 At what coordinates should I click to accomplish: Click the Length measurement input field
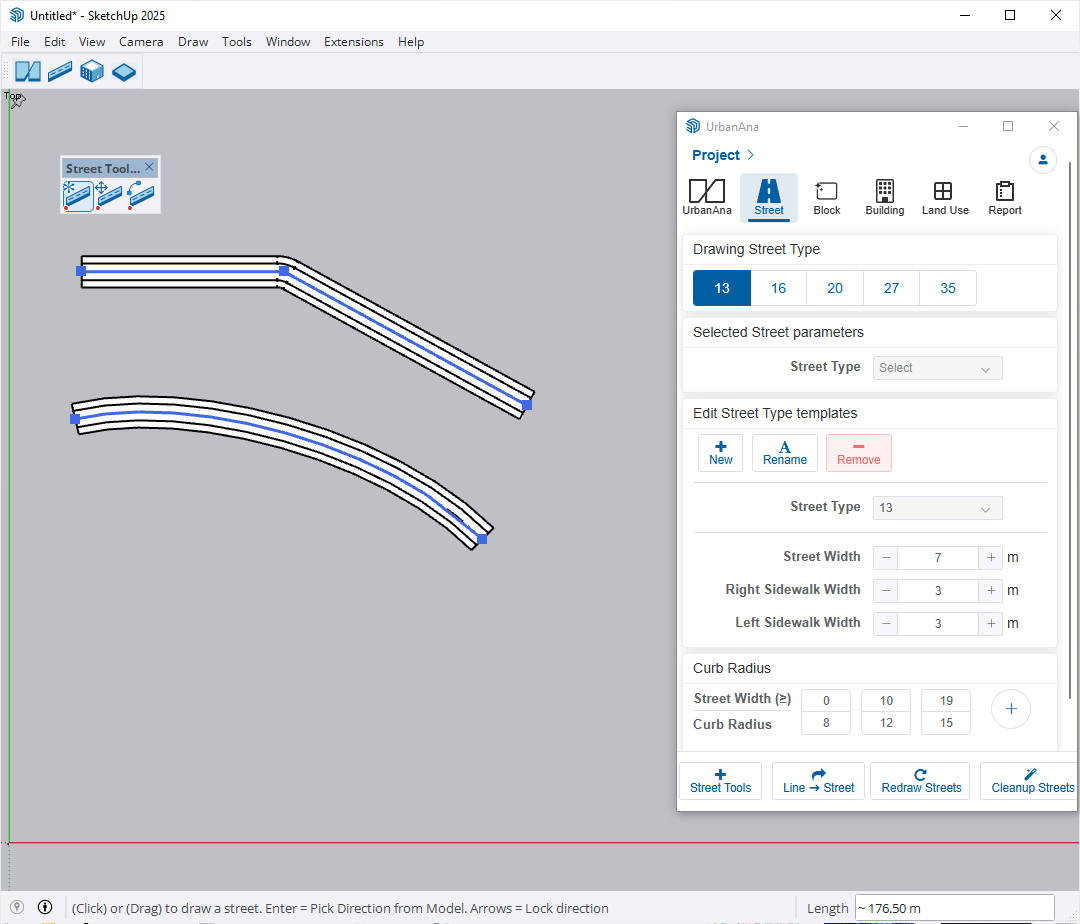tap(953, 909)
